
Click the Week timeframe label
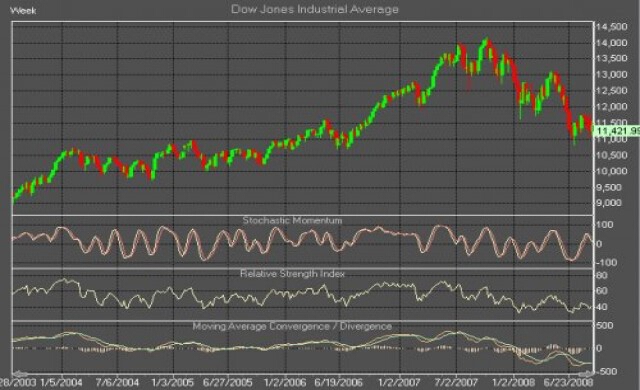tap(23, 11)
